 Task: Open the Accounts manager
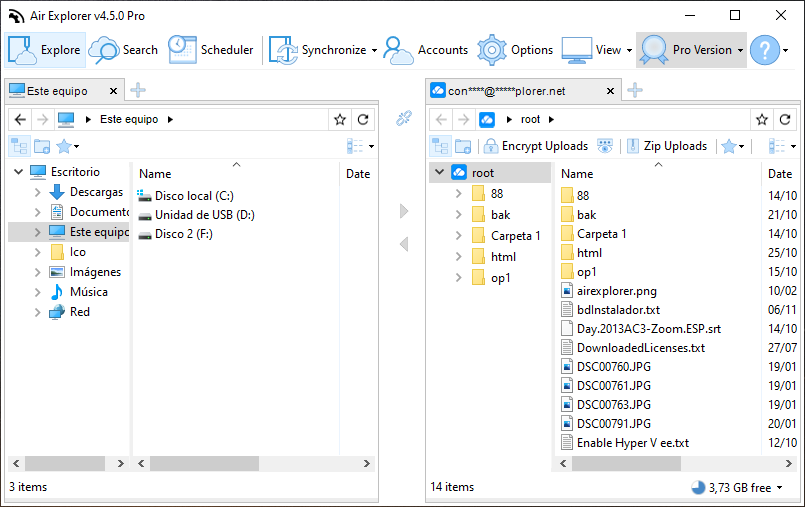click(x=426, y=50)
